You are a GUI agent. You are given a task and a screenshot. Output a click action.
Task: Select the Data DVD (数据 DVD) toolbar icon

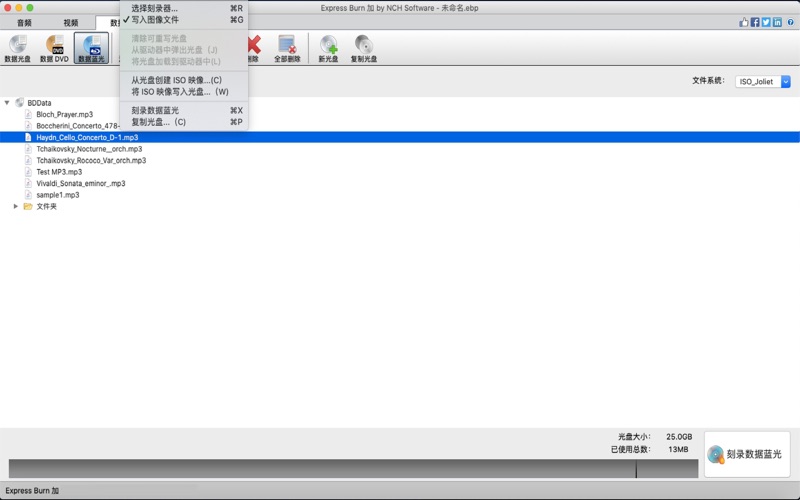[x=54, y=48]
